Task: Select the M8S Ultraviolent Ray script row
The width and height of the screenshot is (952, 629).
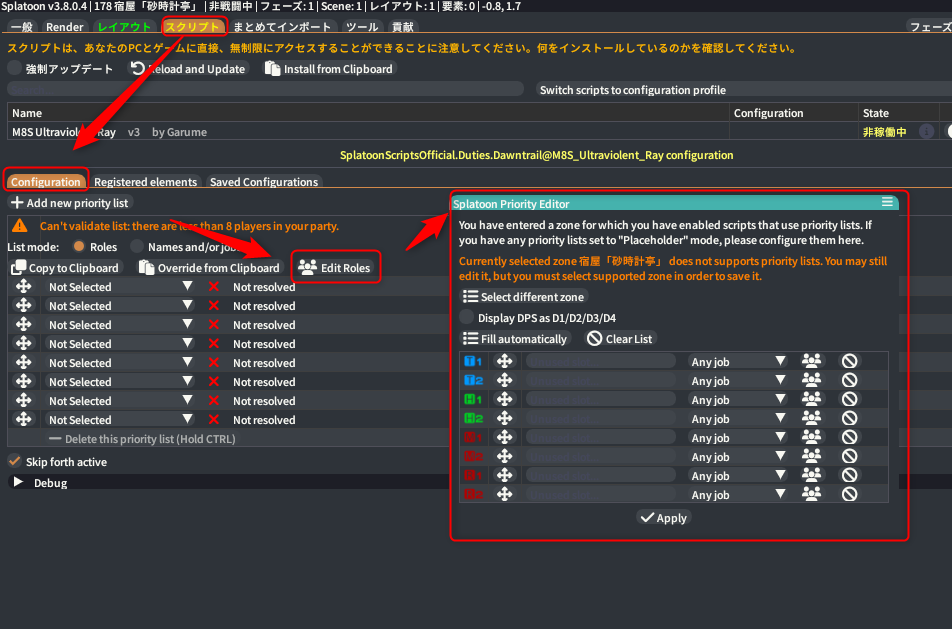Action: pyautogui.click(x=368, y=132)
